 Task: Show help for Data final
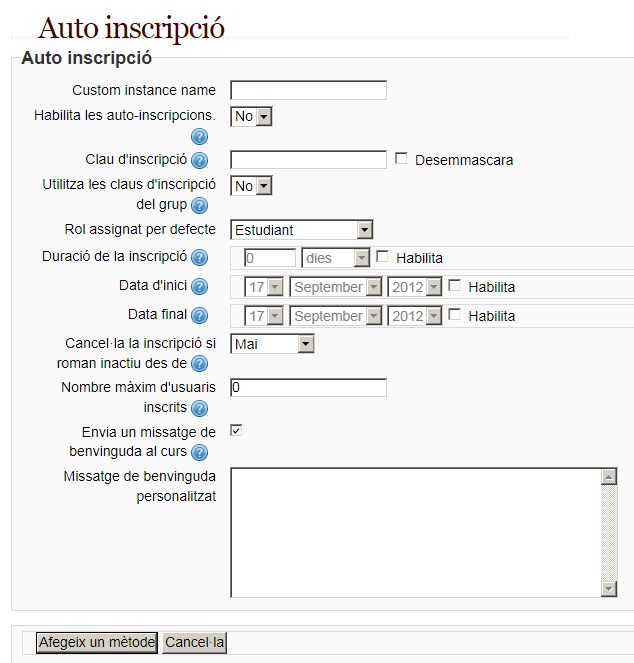point(199,315)
